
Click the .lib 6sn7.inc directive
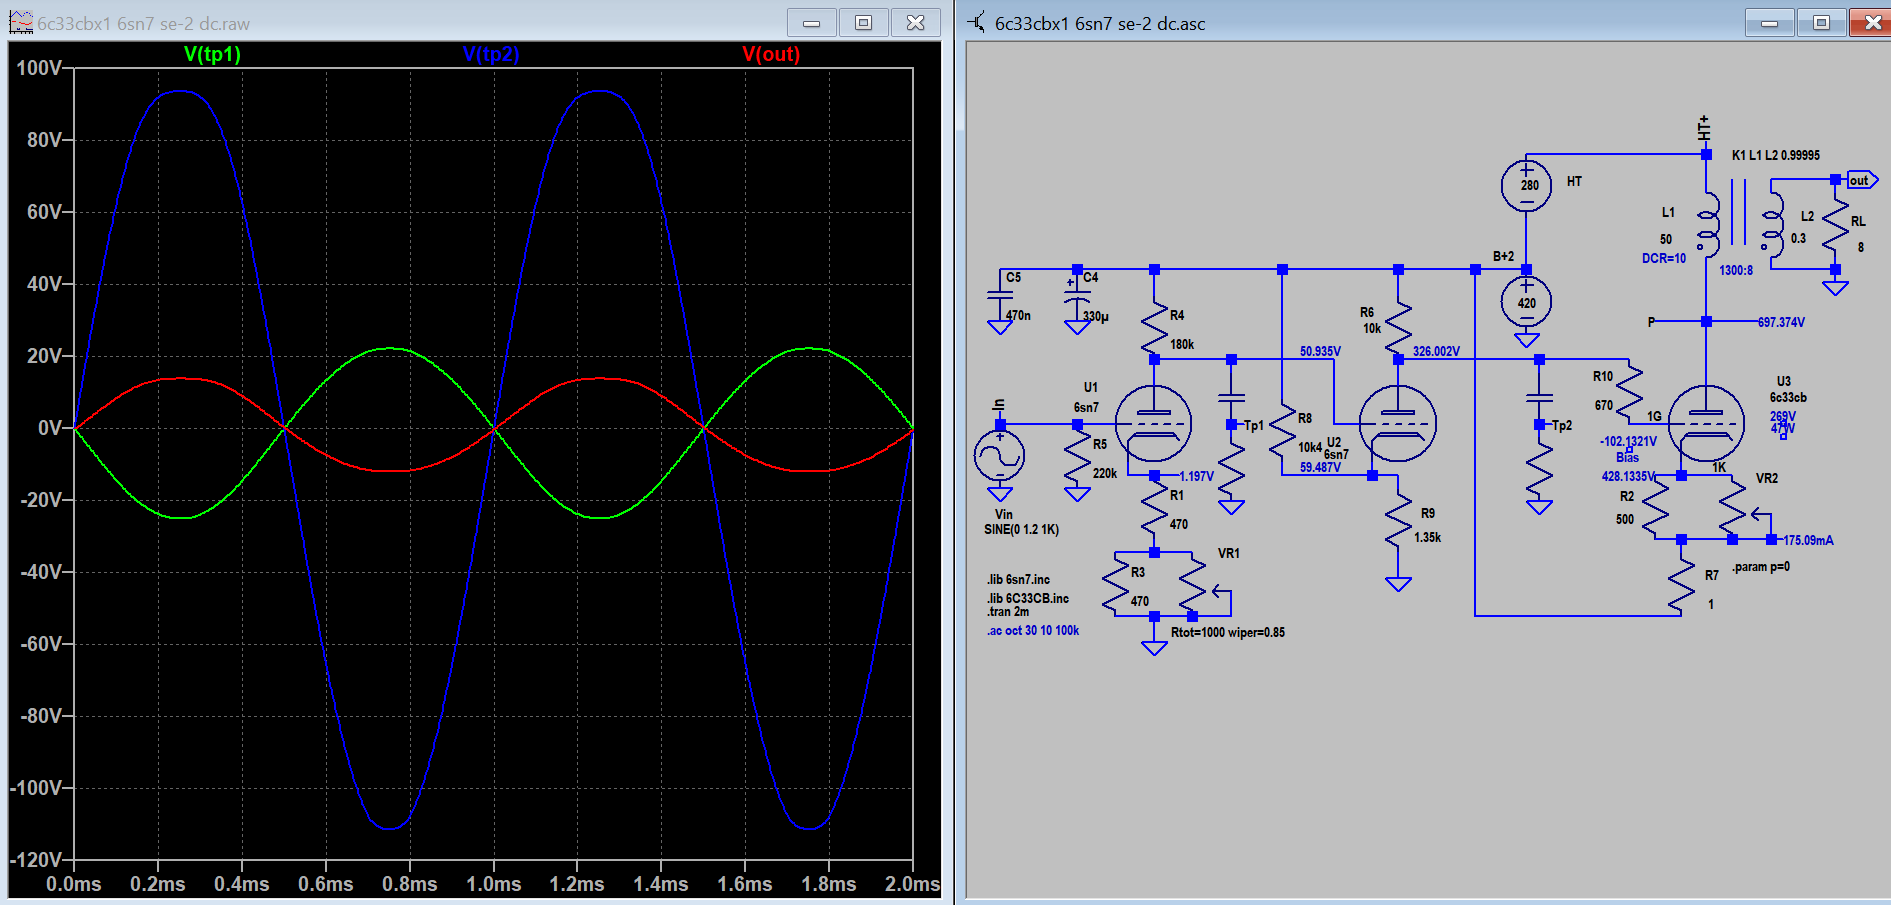click(x=1018, y=579)
